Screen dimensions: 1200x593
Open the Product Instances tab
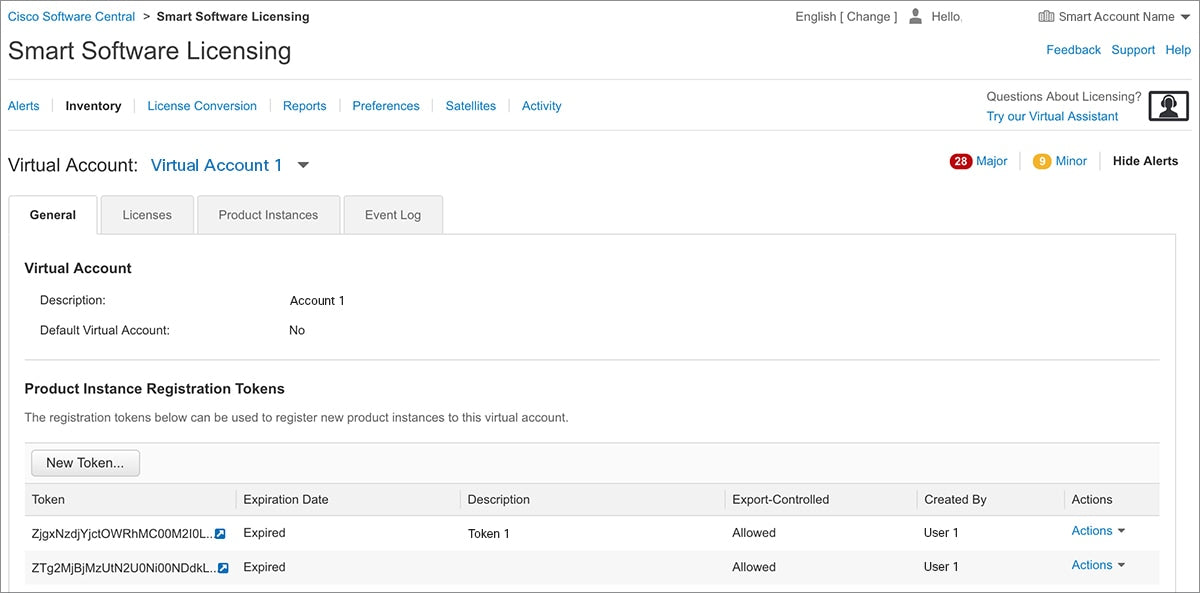click(268, 214)
